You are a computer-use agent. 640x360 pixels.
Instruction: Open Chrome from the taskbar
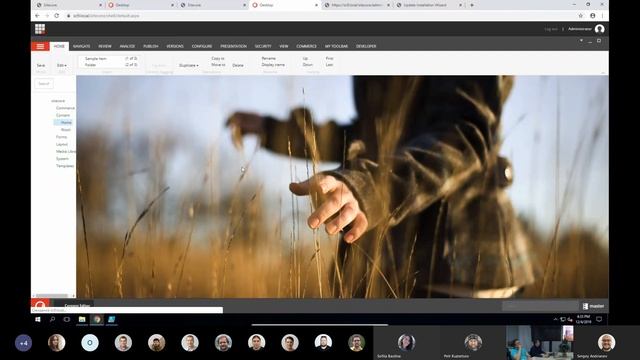pos(97,320)
